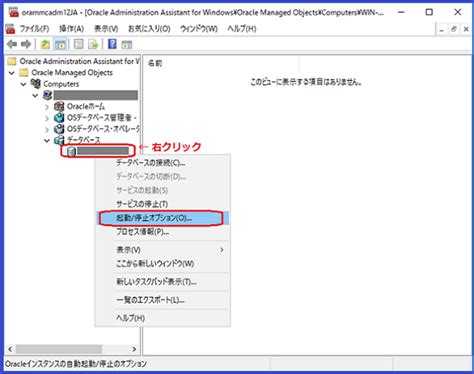Viewport: 474px width, 374px height.
Task: Open the ウィンドウ(W) menu
Action: pos(199,29)
